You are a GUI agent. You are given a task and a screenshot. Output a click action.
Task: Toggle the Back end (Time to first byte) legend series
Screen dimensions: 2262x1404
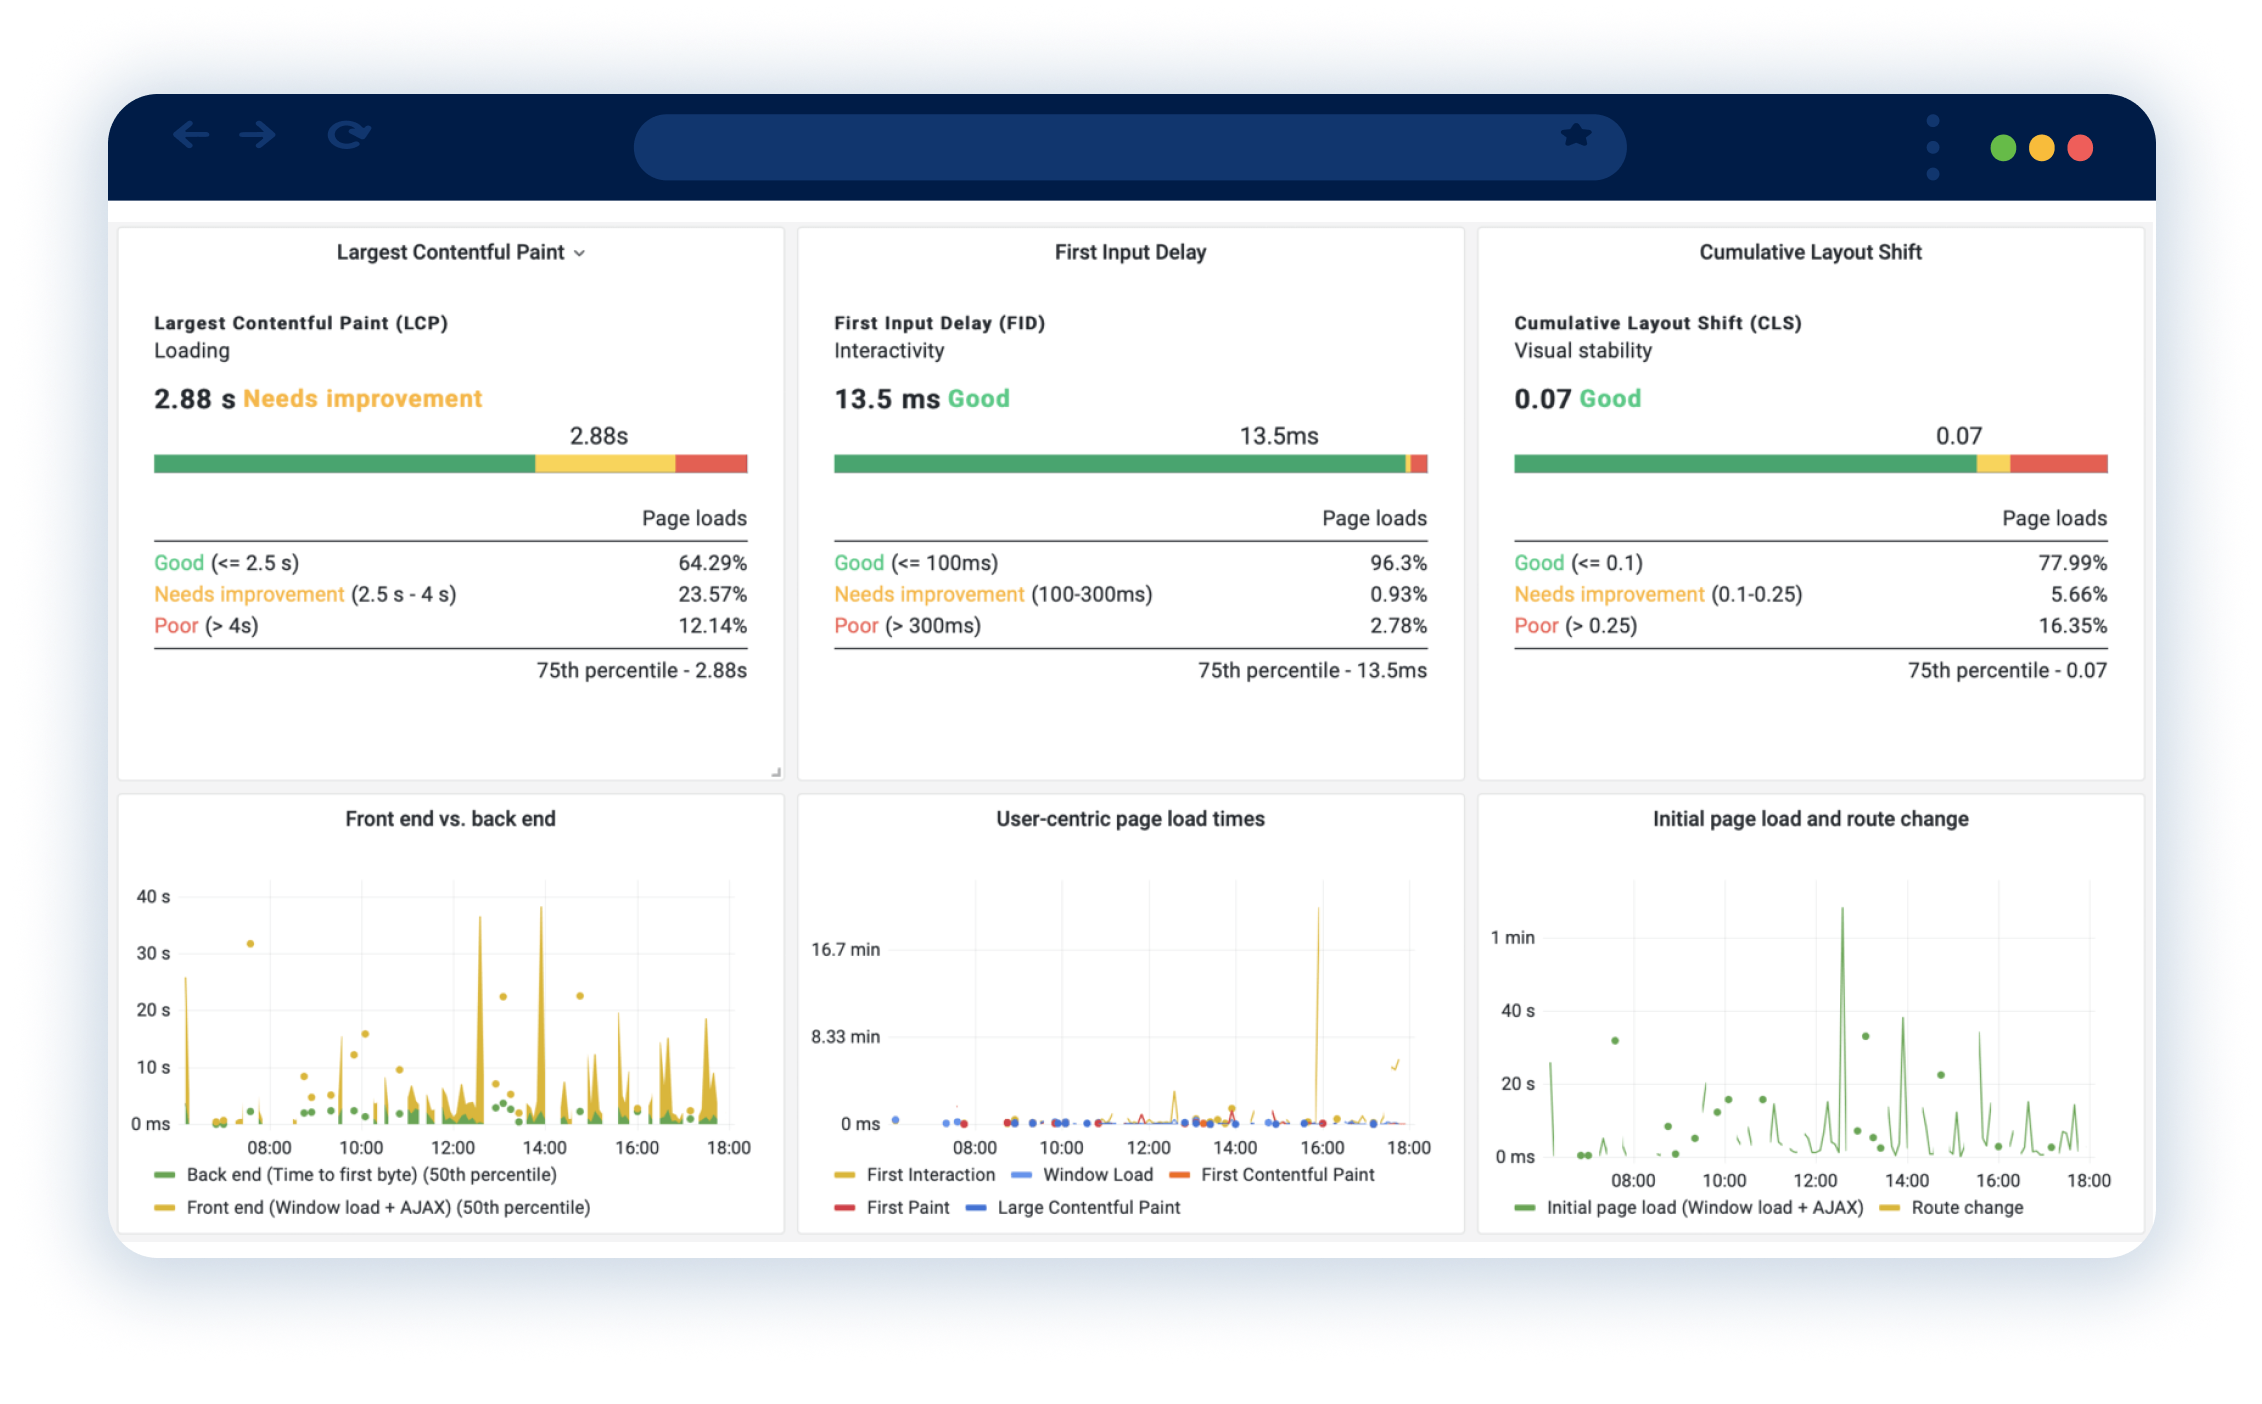tap(371, 1174)
